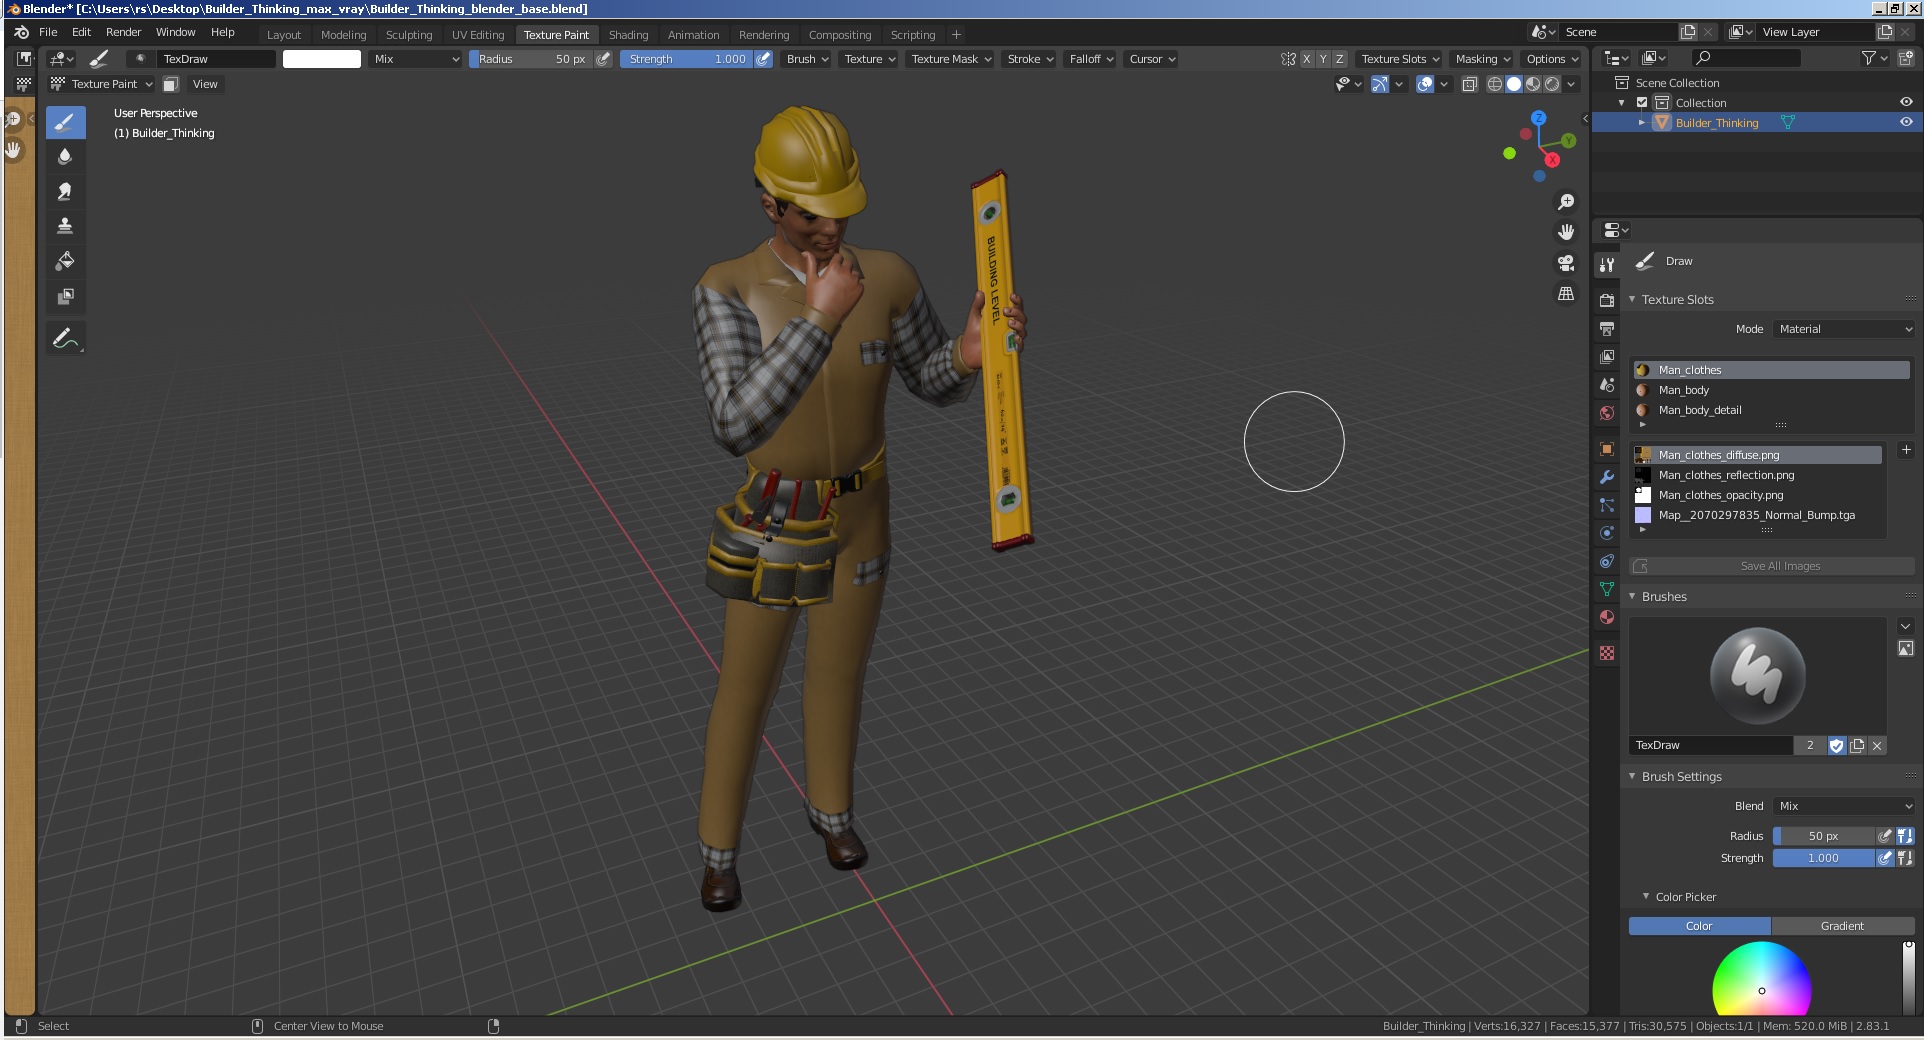Switch to the Shading workspace tab

[628, 35]
